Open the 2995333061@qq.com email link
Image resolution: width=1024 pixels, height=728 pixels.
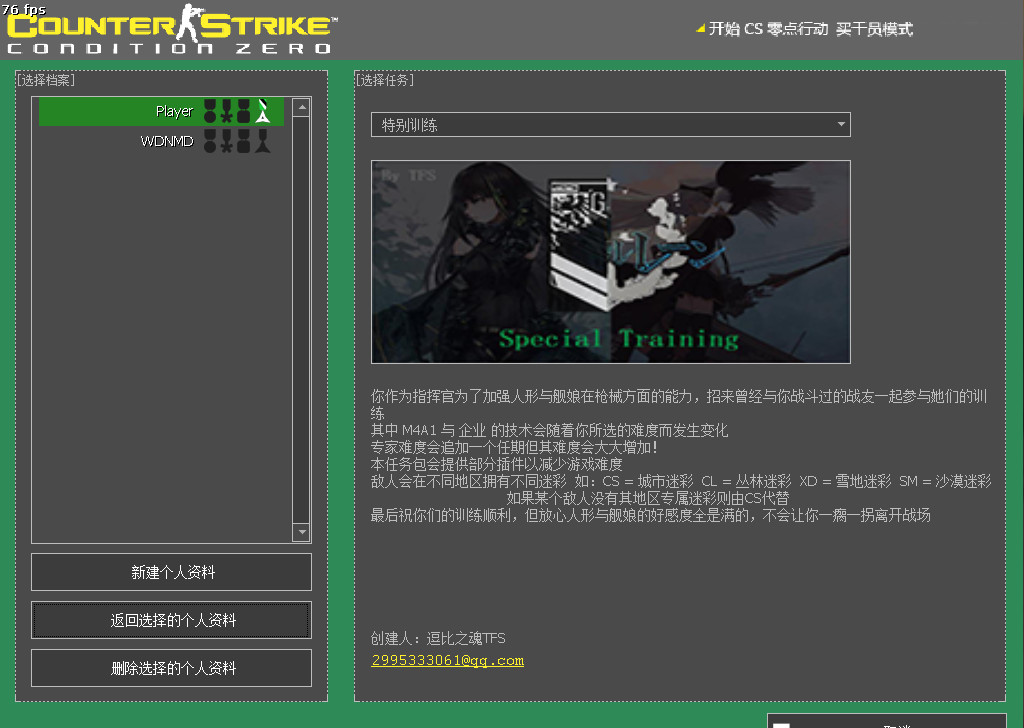pos(447,660)
